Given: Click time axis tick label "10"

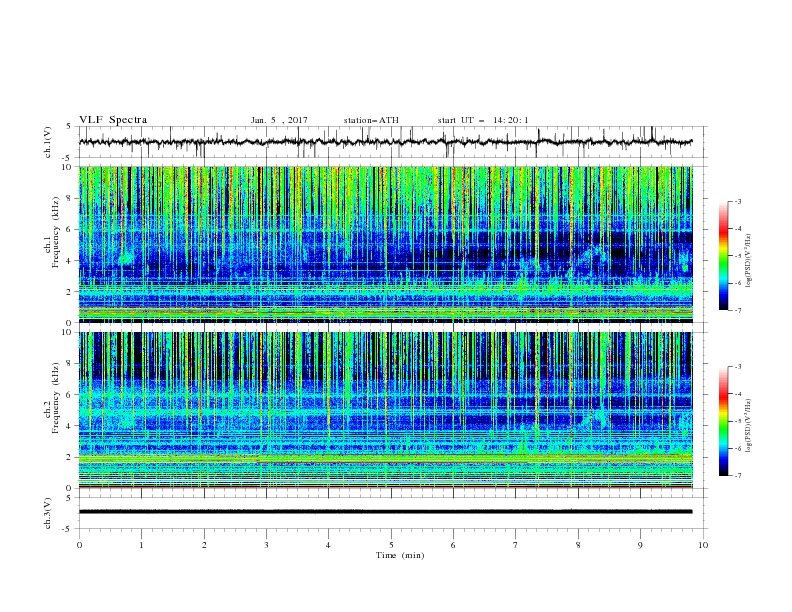Looking at the screenshot, I should (x=703, y=545).
